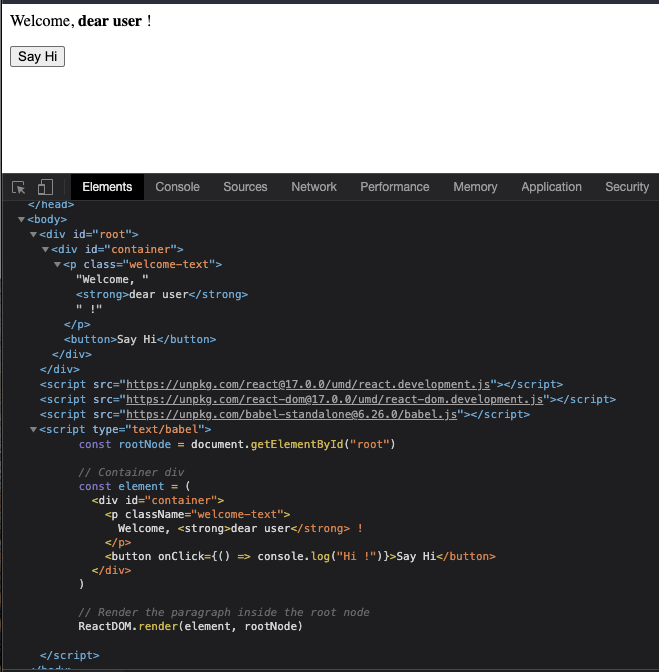Image resolution: width=659 pixels, height=672 pixels.
Task: Select the closing /head tag row
Action: click(x=51, y=205)
